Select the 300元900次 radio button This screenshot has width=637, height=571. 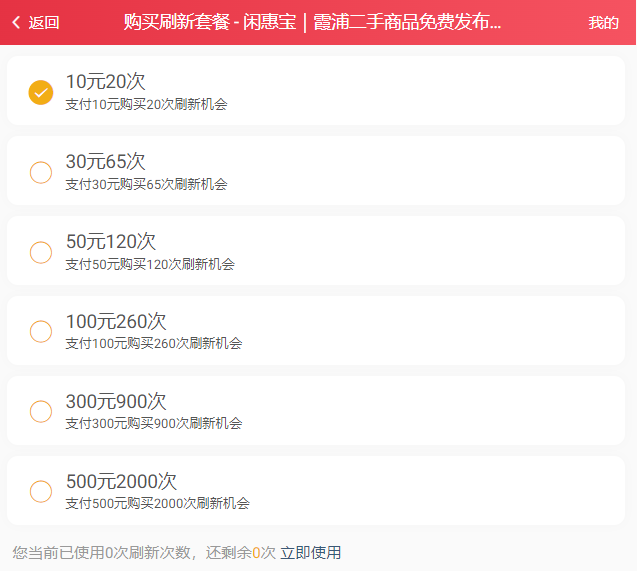(x=41, y=411)
